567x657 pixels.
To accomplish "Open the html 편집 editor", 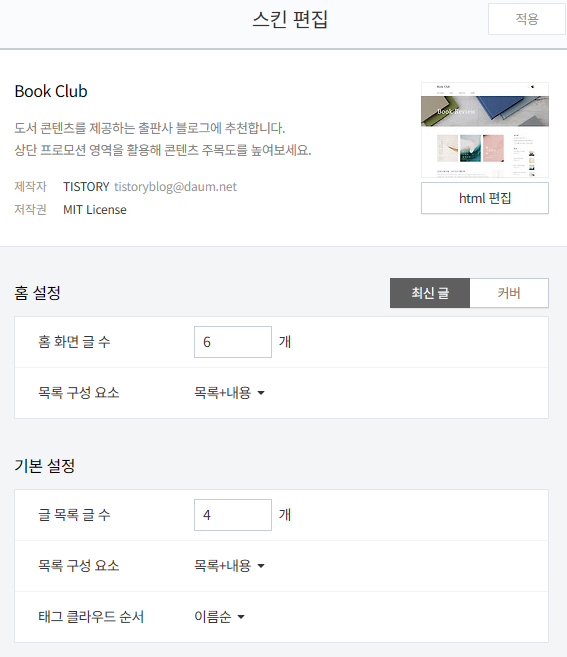I will point(485,198).
